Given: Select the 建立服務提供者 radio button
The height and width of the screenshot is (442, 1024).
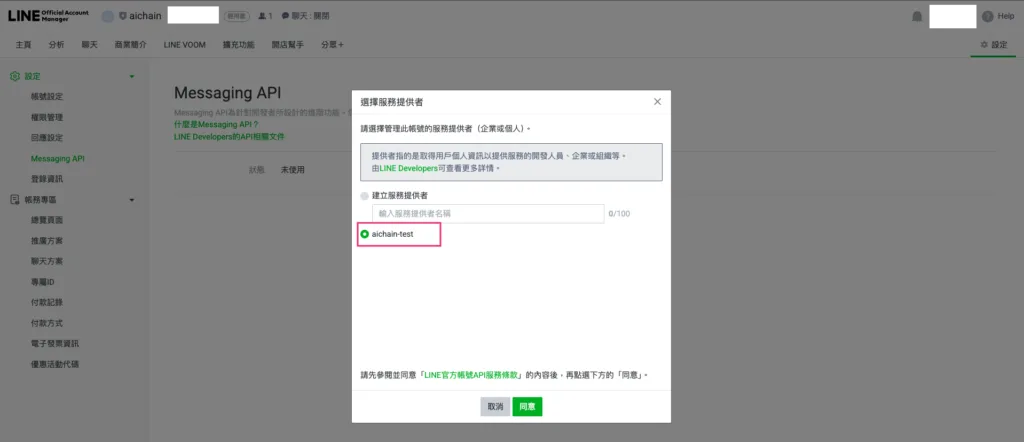Looking at the screenshot, I should (365, 195).
